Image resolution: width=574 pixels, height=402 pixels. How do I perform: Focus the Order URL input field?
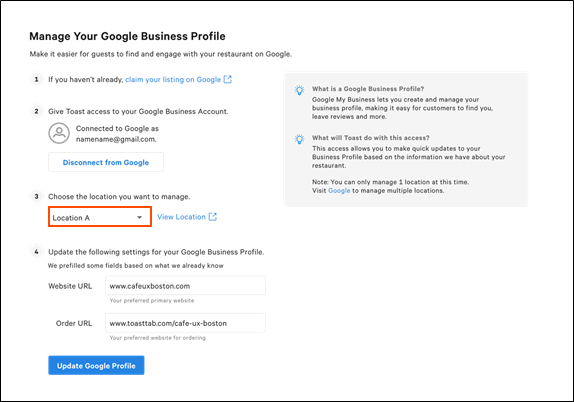pyautogui.click(x=185, y=323)
